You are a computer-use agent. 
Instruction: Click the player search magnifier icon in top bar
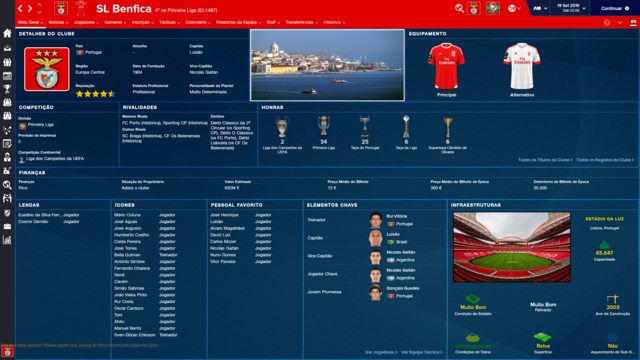coord(459,8)
